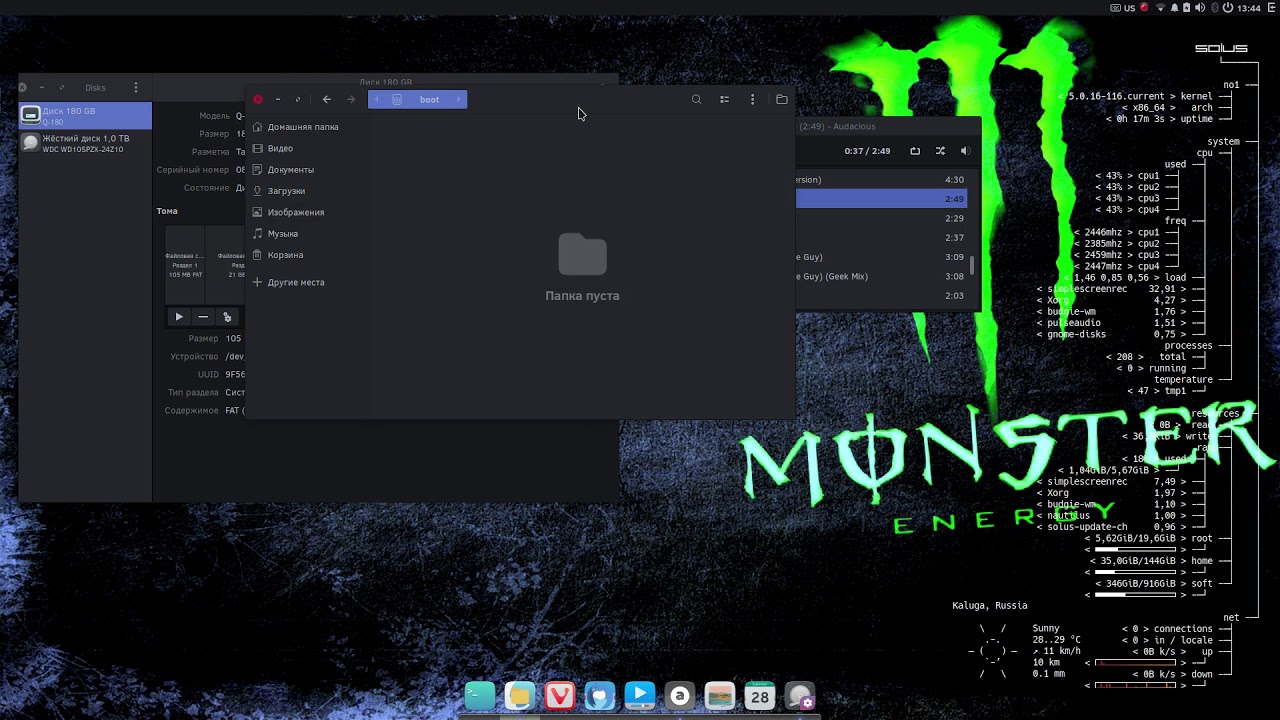Click the US keyboard layout indicator
The width and height of the screenshot is (1280, 720).
click(1123, 8)
